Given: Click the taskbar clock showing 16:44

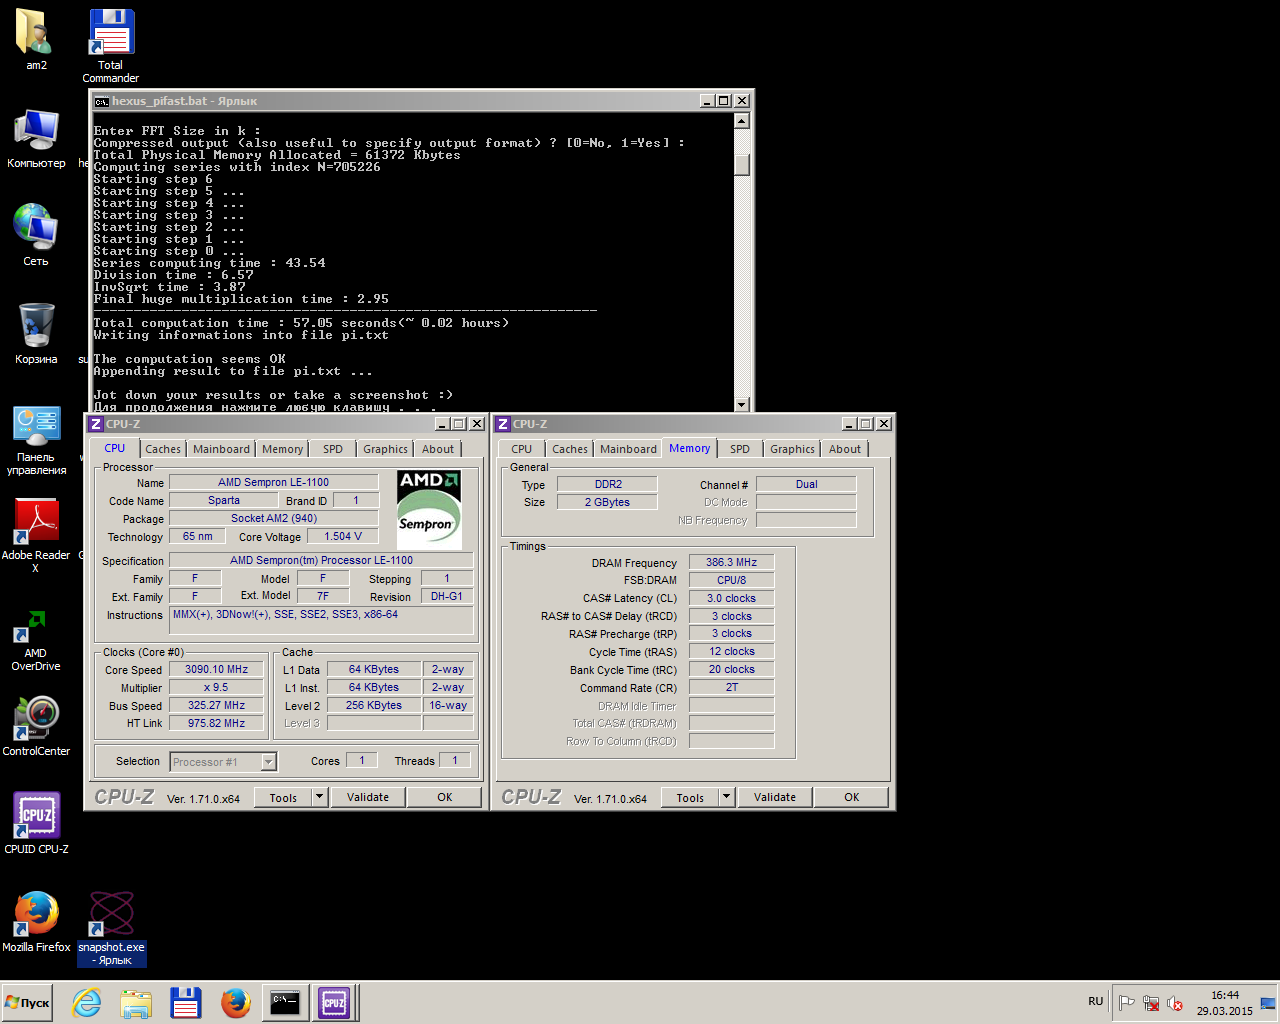Looking at the screenshot, I should (x=1225, y=1002).
